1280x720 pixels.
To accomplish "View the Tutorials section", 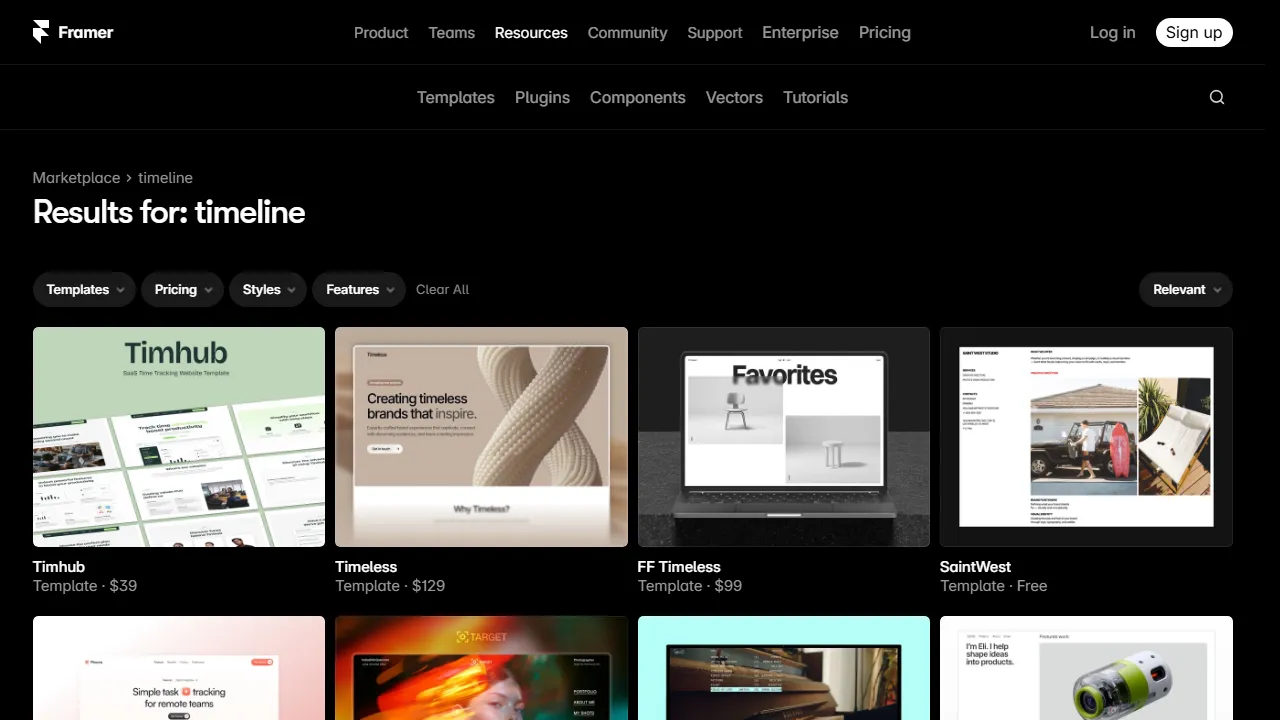I will click(815, 97).
